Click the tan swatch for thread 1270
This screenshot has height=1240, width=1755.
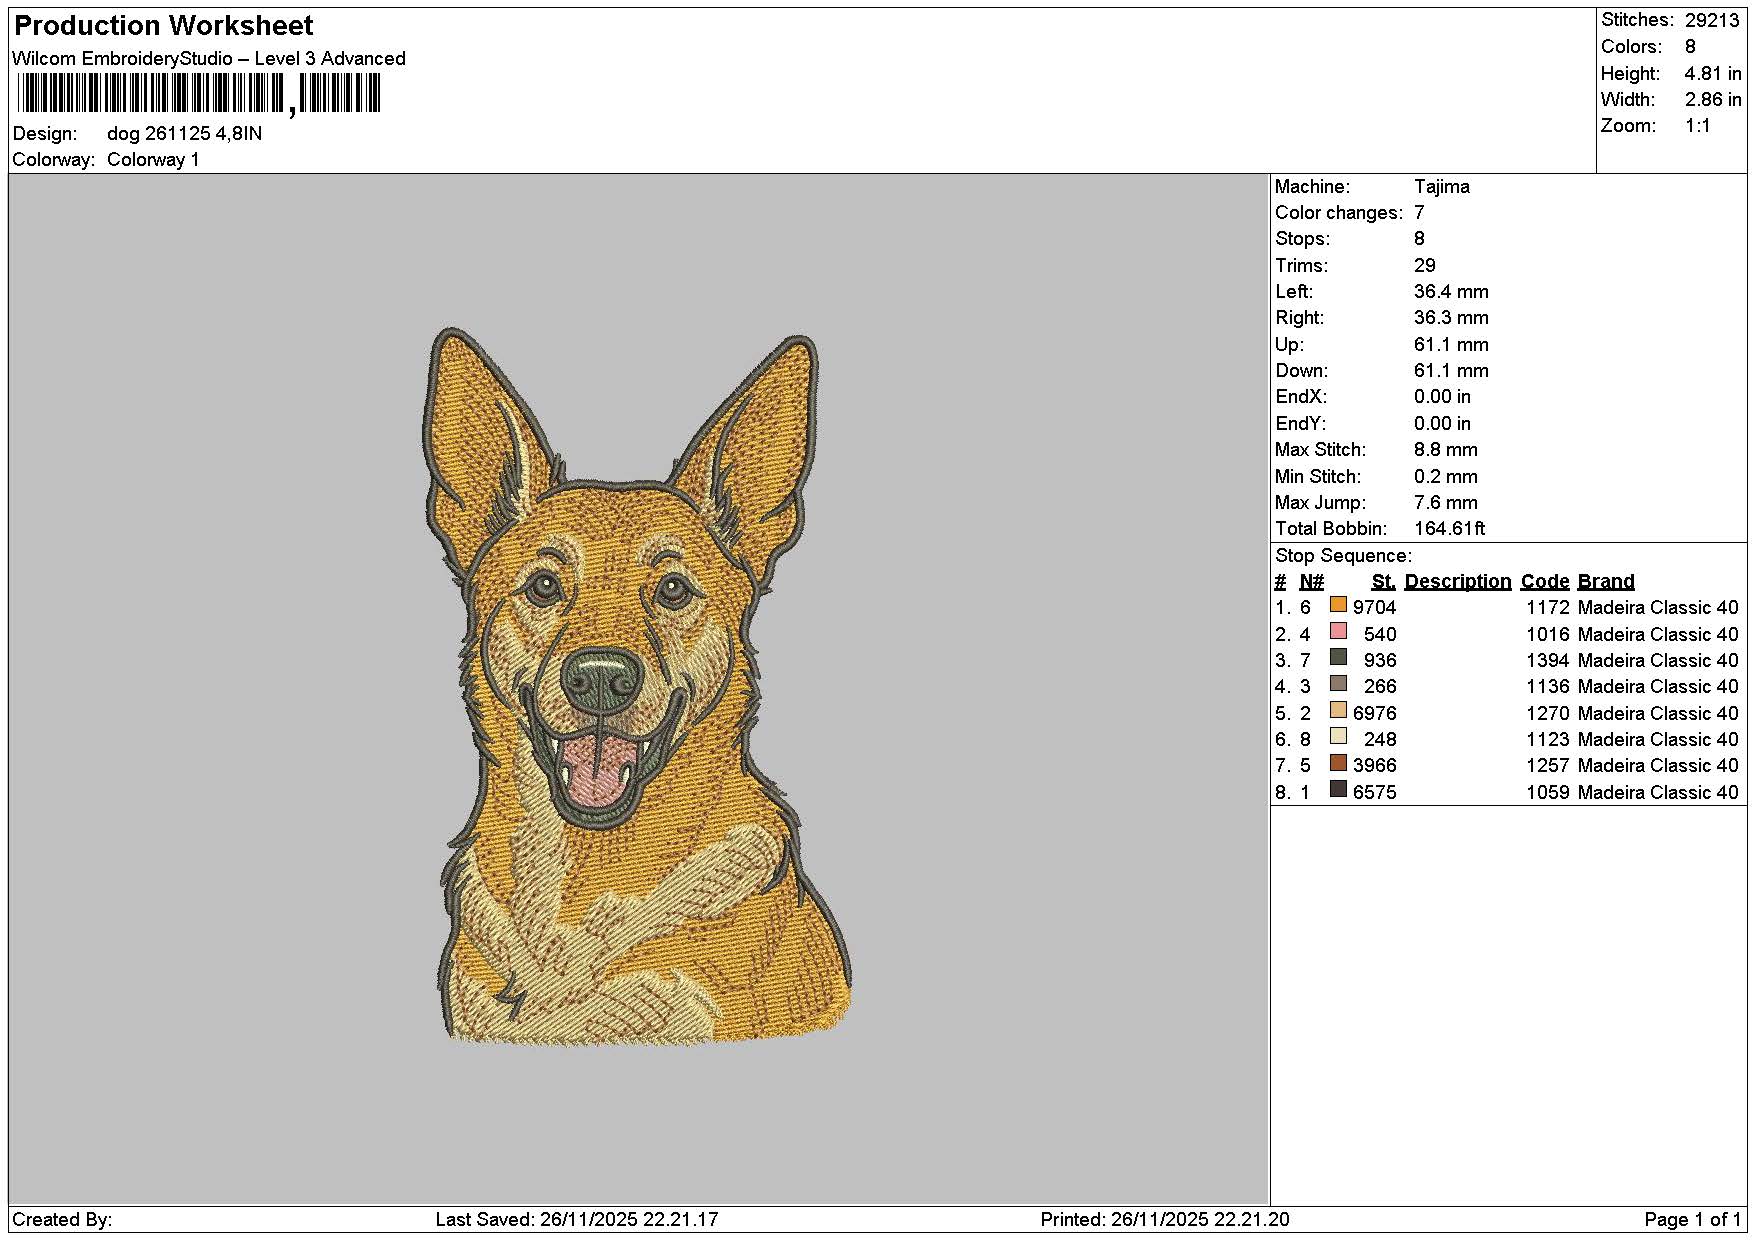[x=1338, y=710]
